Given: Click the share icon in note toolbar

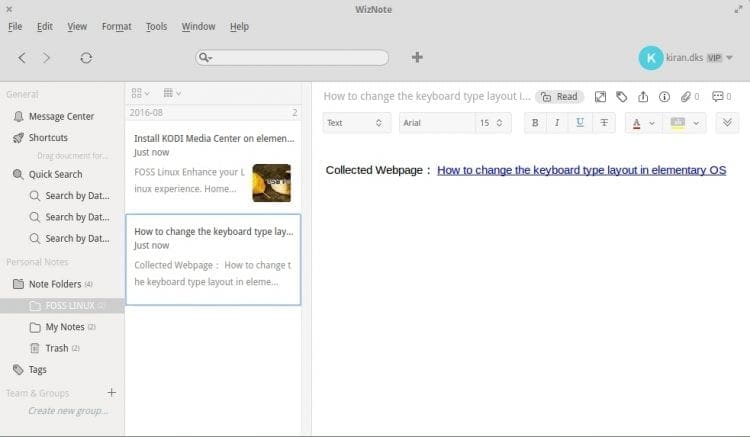Looking at the screenshot, I should 643,97.
